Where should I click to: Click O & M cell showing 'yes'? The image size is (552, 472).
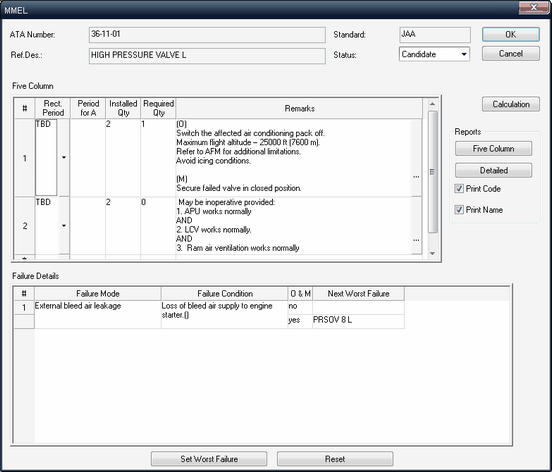[x=300, y=321]
